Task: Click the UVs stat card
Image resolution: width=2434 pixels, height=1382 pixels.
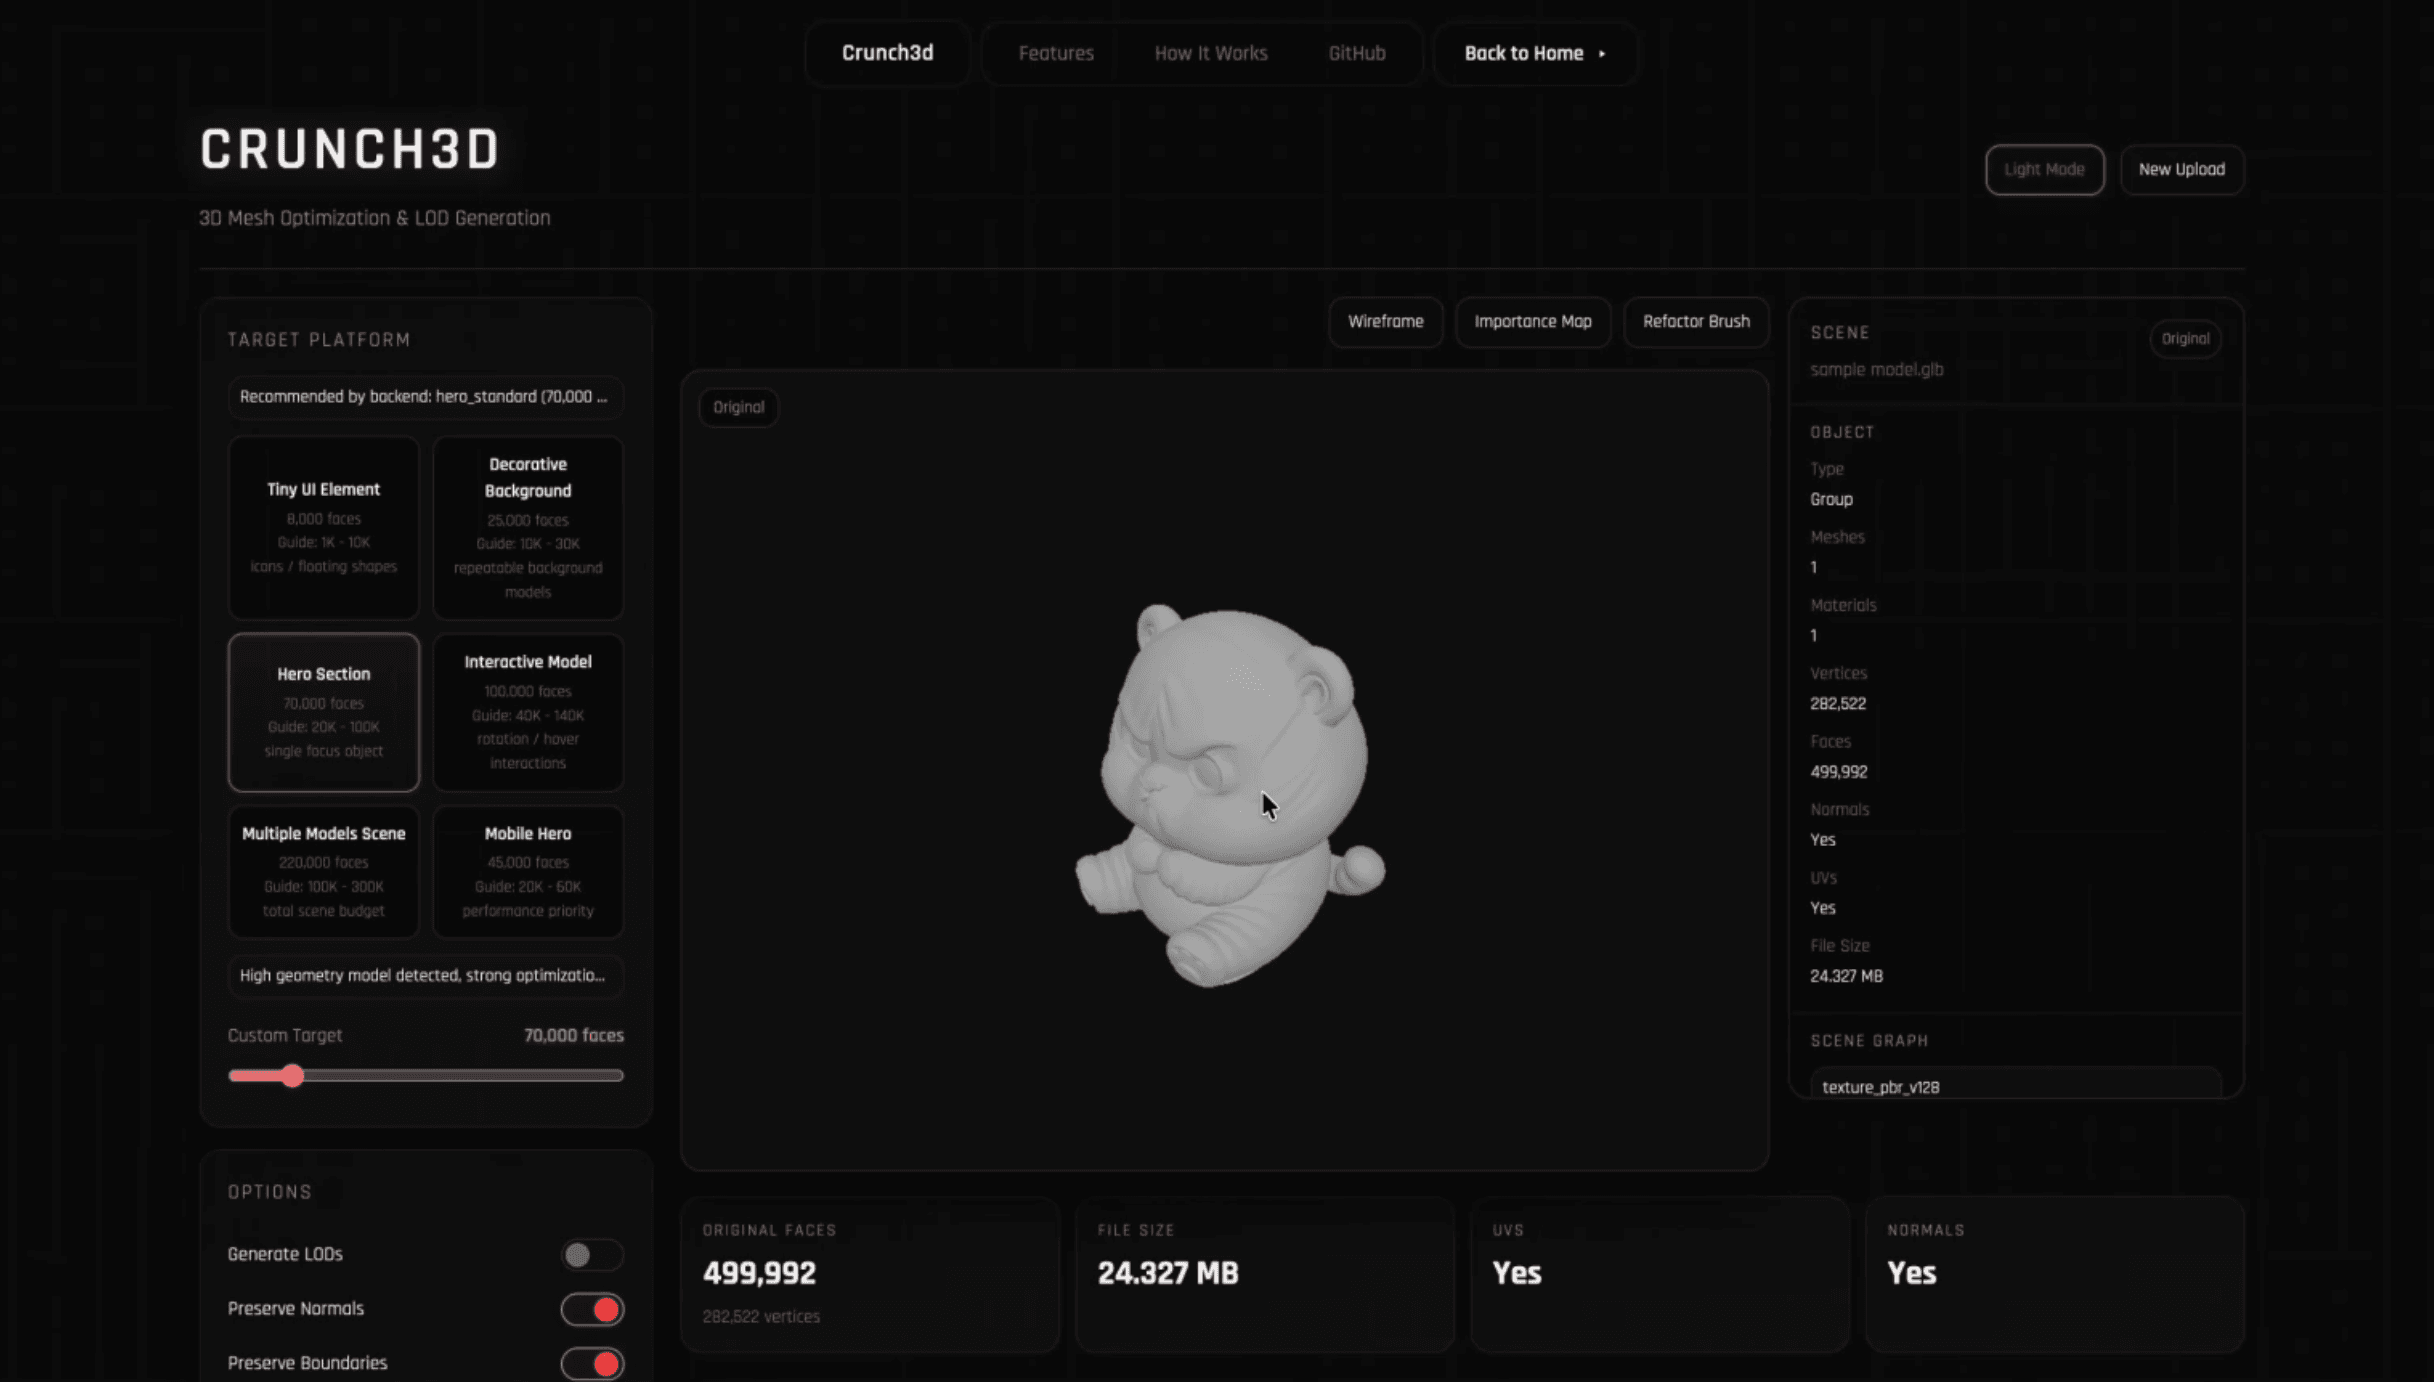Action: click(x=1659, y=1274)
